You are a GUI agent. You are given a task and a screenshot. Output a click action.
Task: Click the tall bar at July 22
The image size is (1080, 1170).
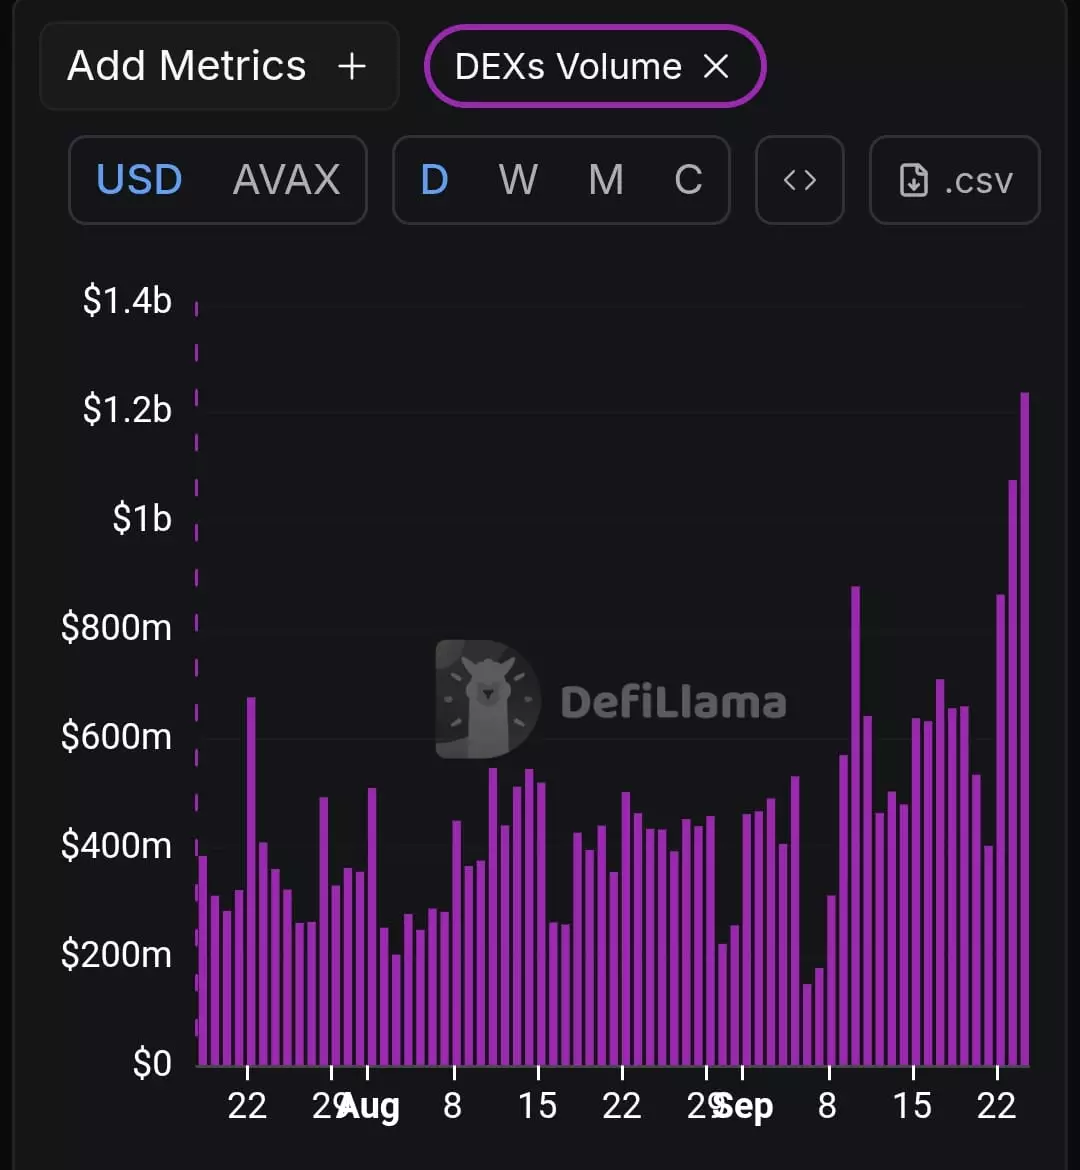tap(251, 881)
